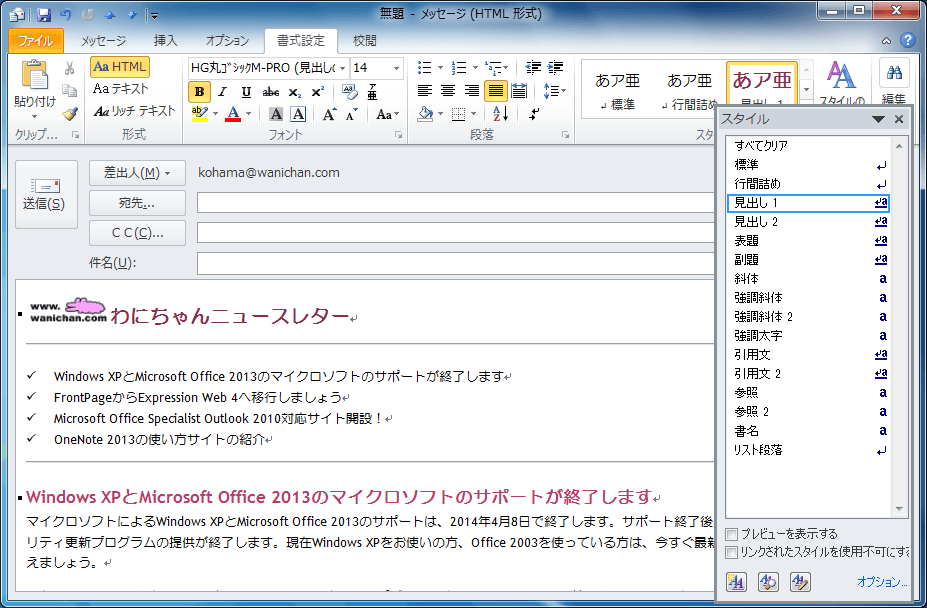This screenshot has width=927, height=608.
Task: Switch message format to HTML
Action: pos(120,67)
